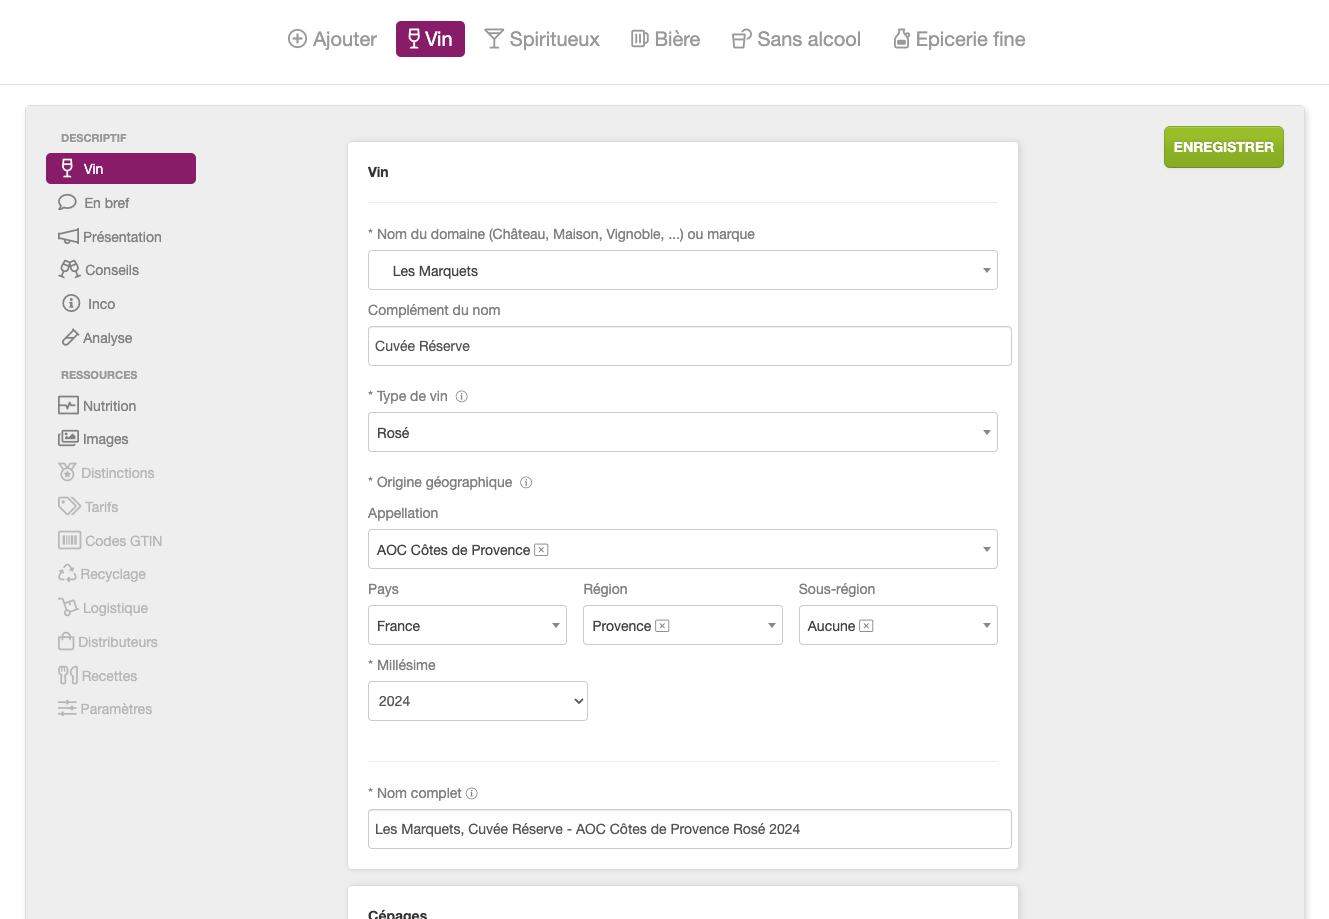Image resolution: width=1329 pixels, height=919 pixels.
Task: Click the En bref speech bubble icon
Action: click(x=67, y=203)
